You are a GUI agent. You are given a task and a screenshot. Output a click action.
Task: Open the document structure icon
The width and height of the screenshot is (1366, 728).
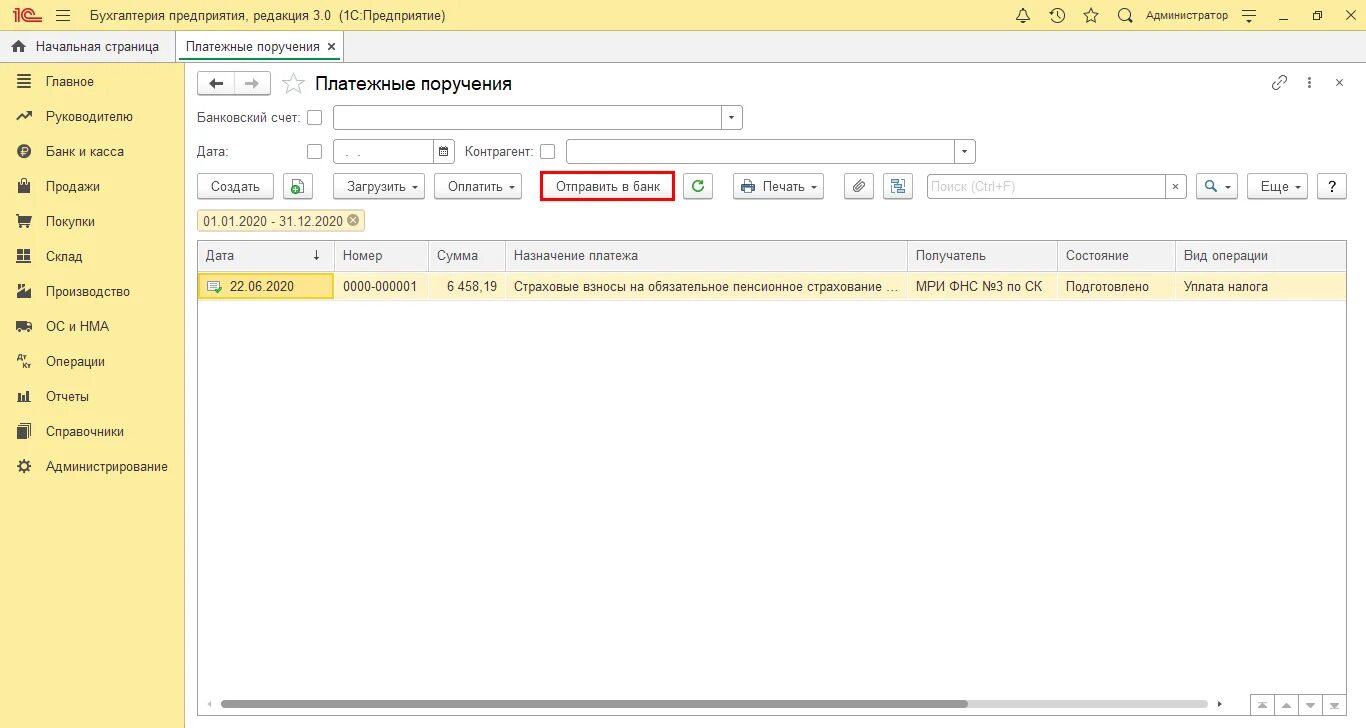click(x=898, y=186)
